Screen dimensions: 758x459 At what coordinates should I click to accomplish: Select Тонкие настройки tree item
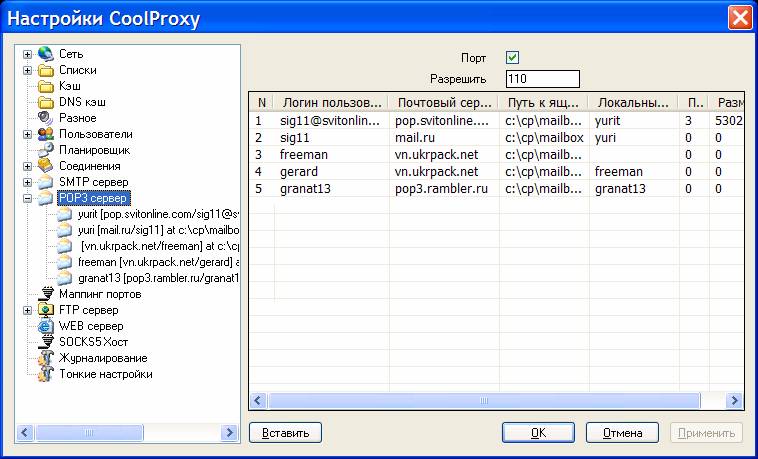106,374
